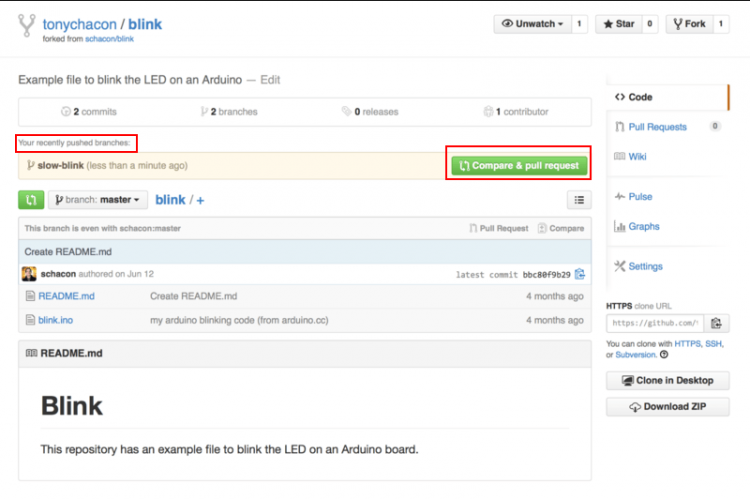Viewport: 750px width, 499px height.
Task: Click the commit hash bbc80f9b29
Action: (547, 275)
